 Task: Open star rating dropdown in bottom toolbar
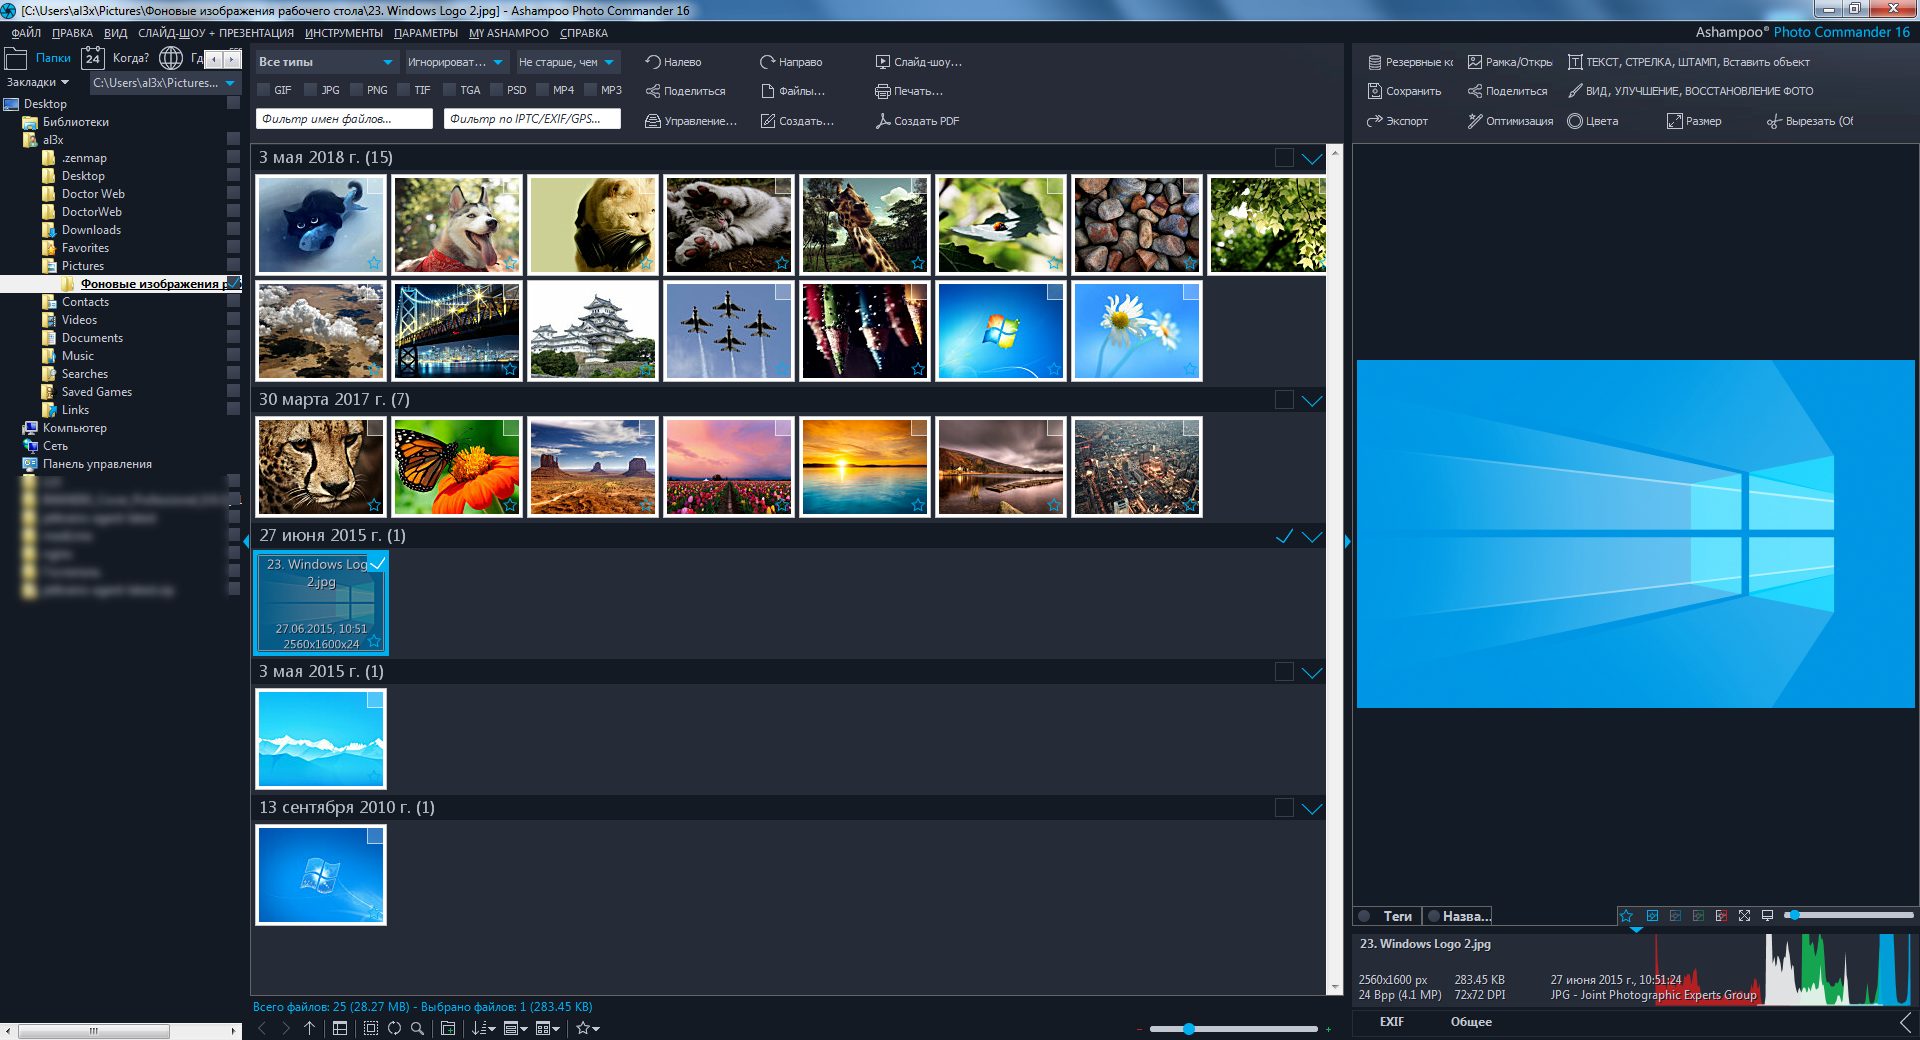[588, 1028]
